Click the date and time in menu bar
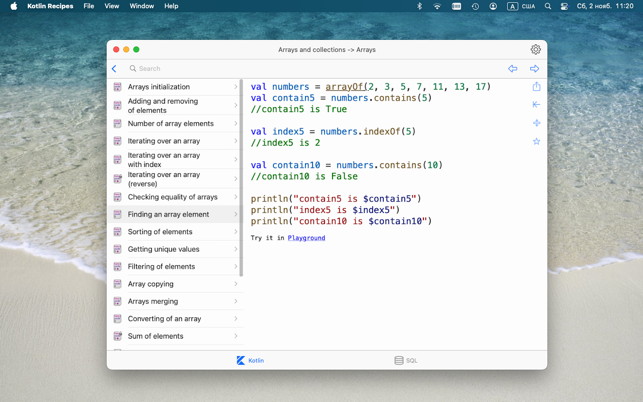 point(605,6)
